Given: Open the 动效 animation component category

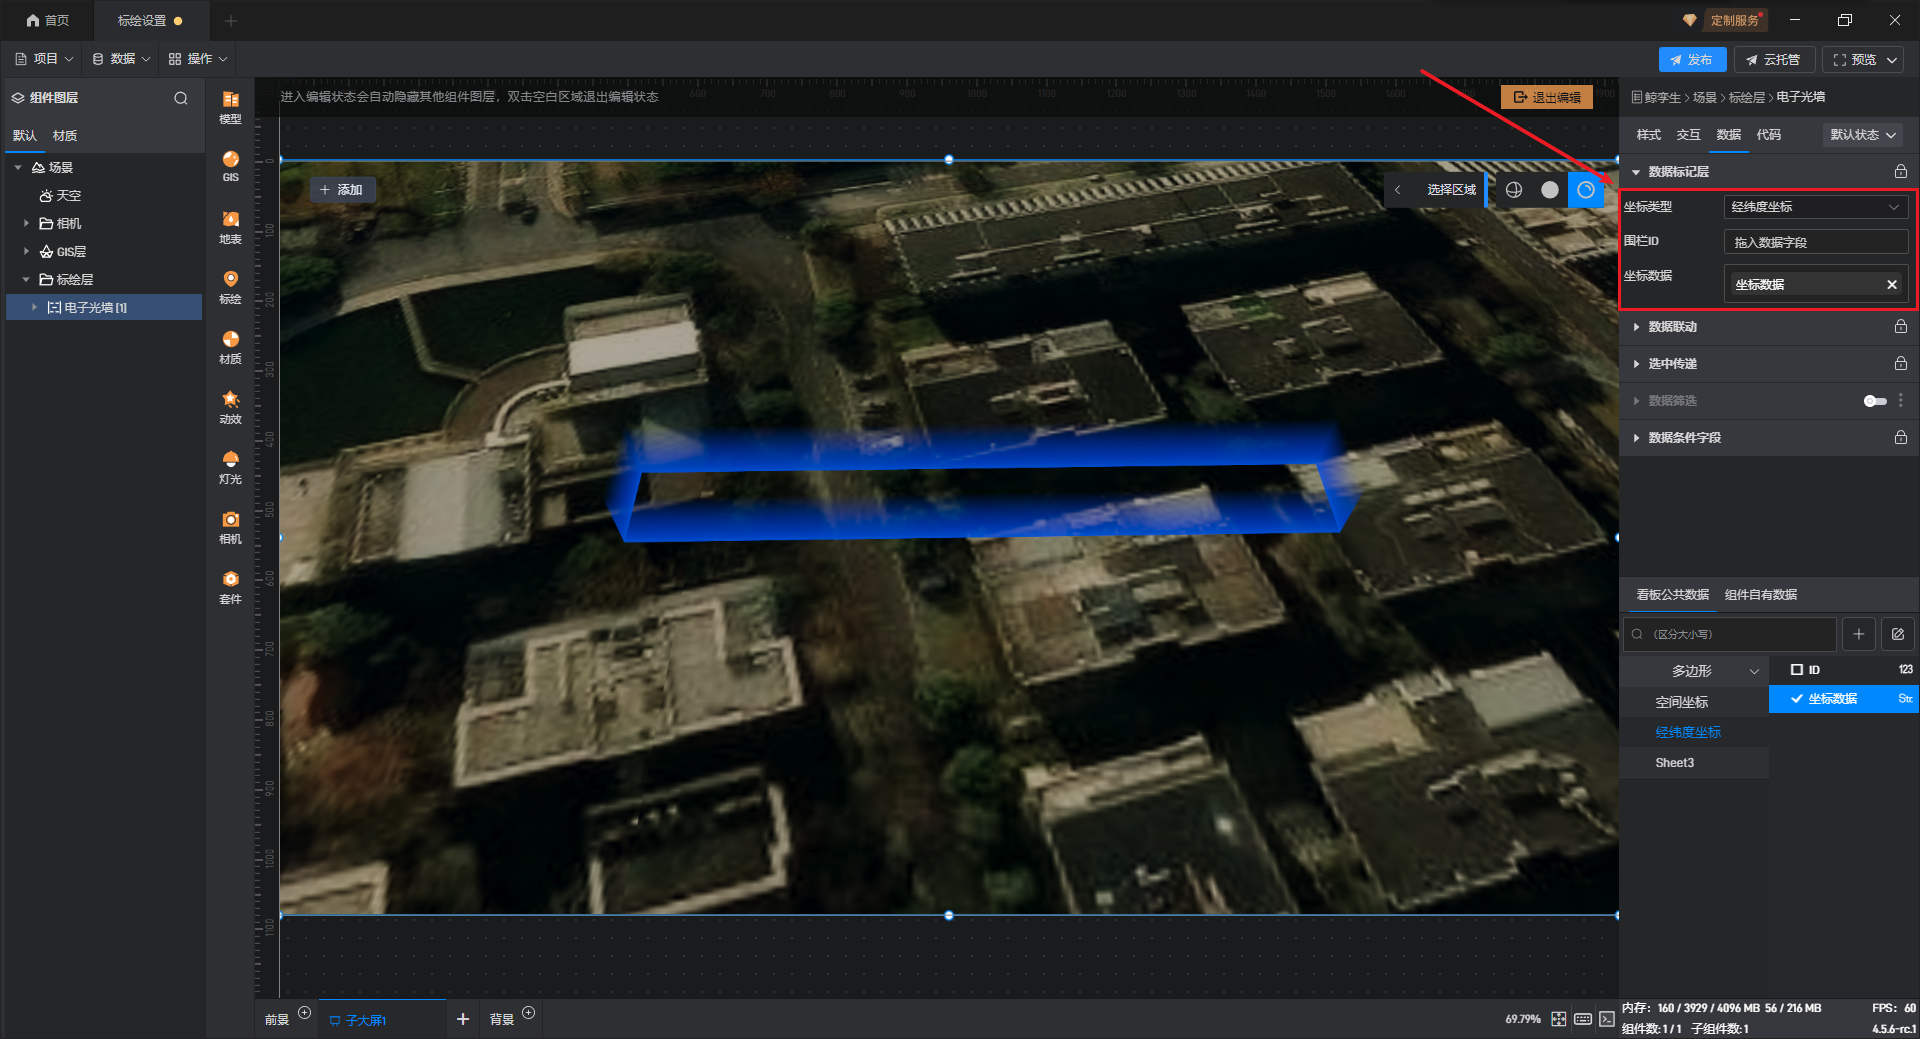Looking at the screenshot, I should [230, 407].
